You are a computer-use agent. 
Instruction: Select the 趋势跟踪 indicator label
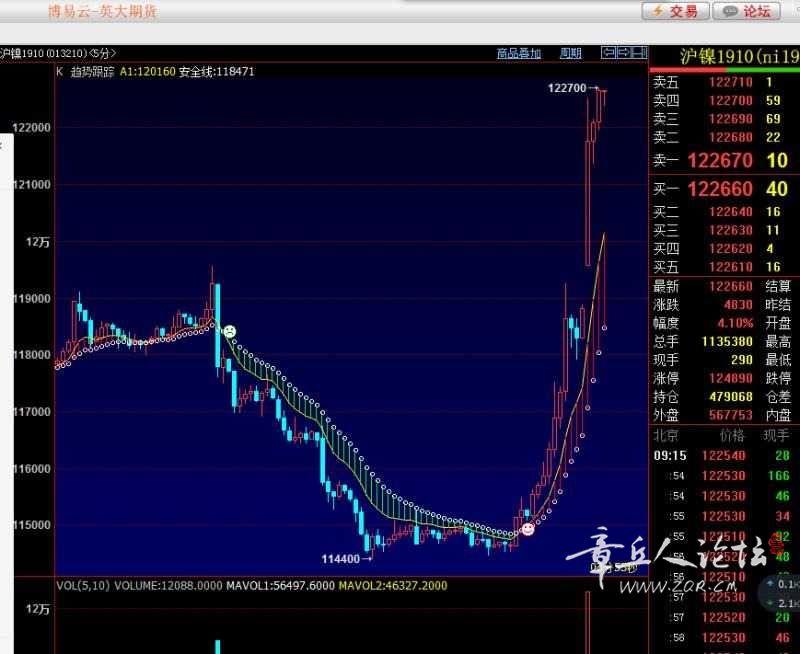point(92,71)
